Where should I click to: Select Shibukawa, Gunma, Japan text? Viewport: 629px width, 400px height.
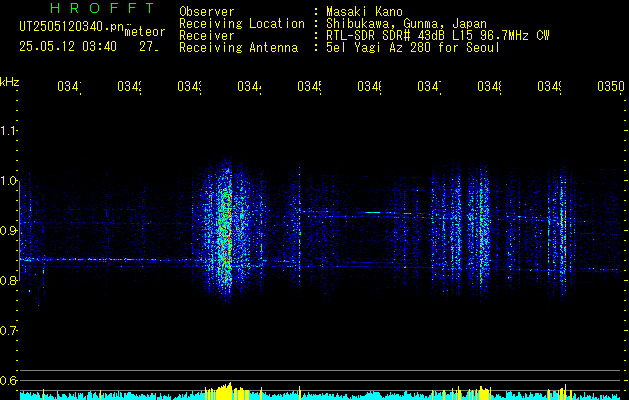tap(406, 24)
